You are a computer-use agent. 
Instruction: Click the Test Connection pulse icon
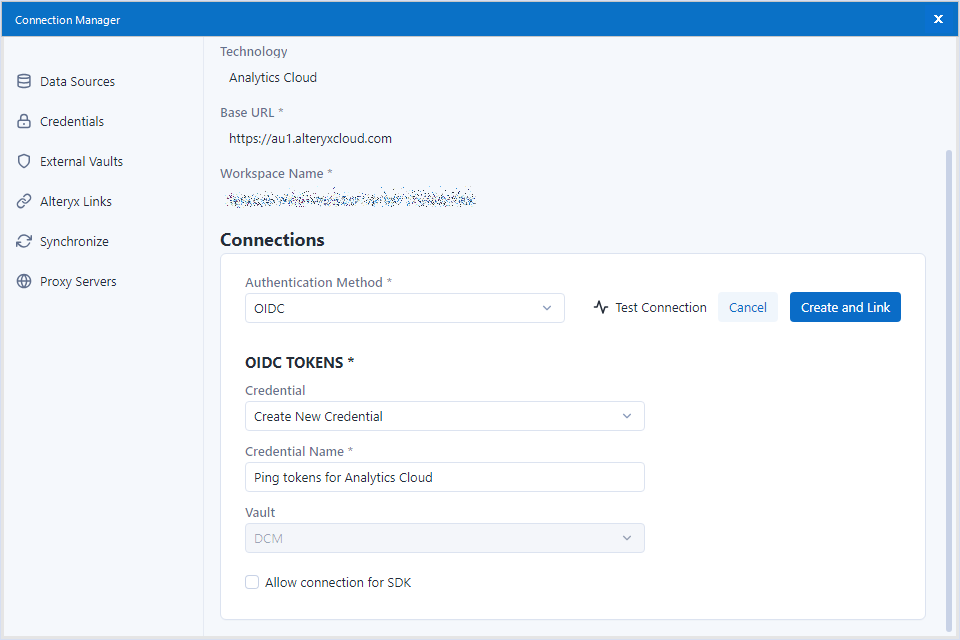(x=601, y=307)
